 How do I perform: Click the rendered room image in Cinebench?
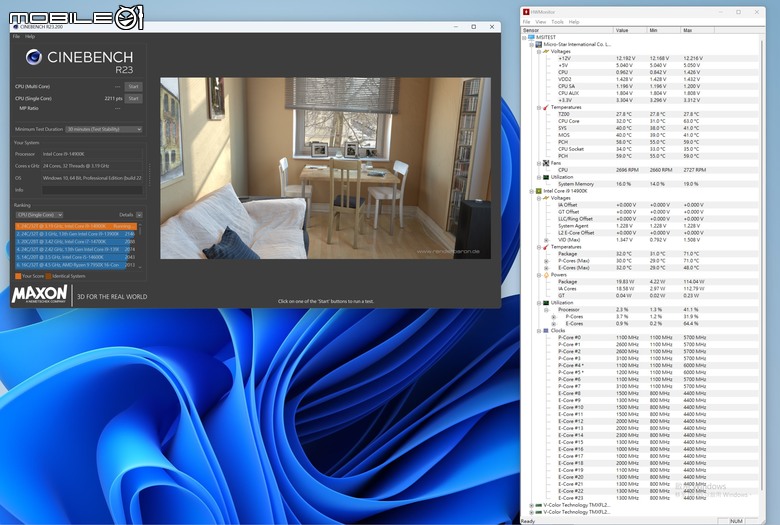point(325,168)
